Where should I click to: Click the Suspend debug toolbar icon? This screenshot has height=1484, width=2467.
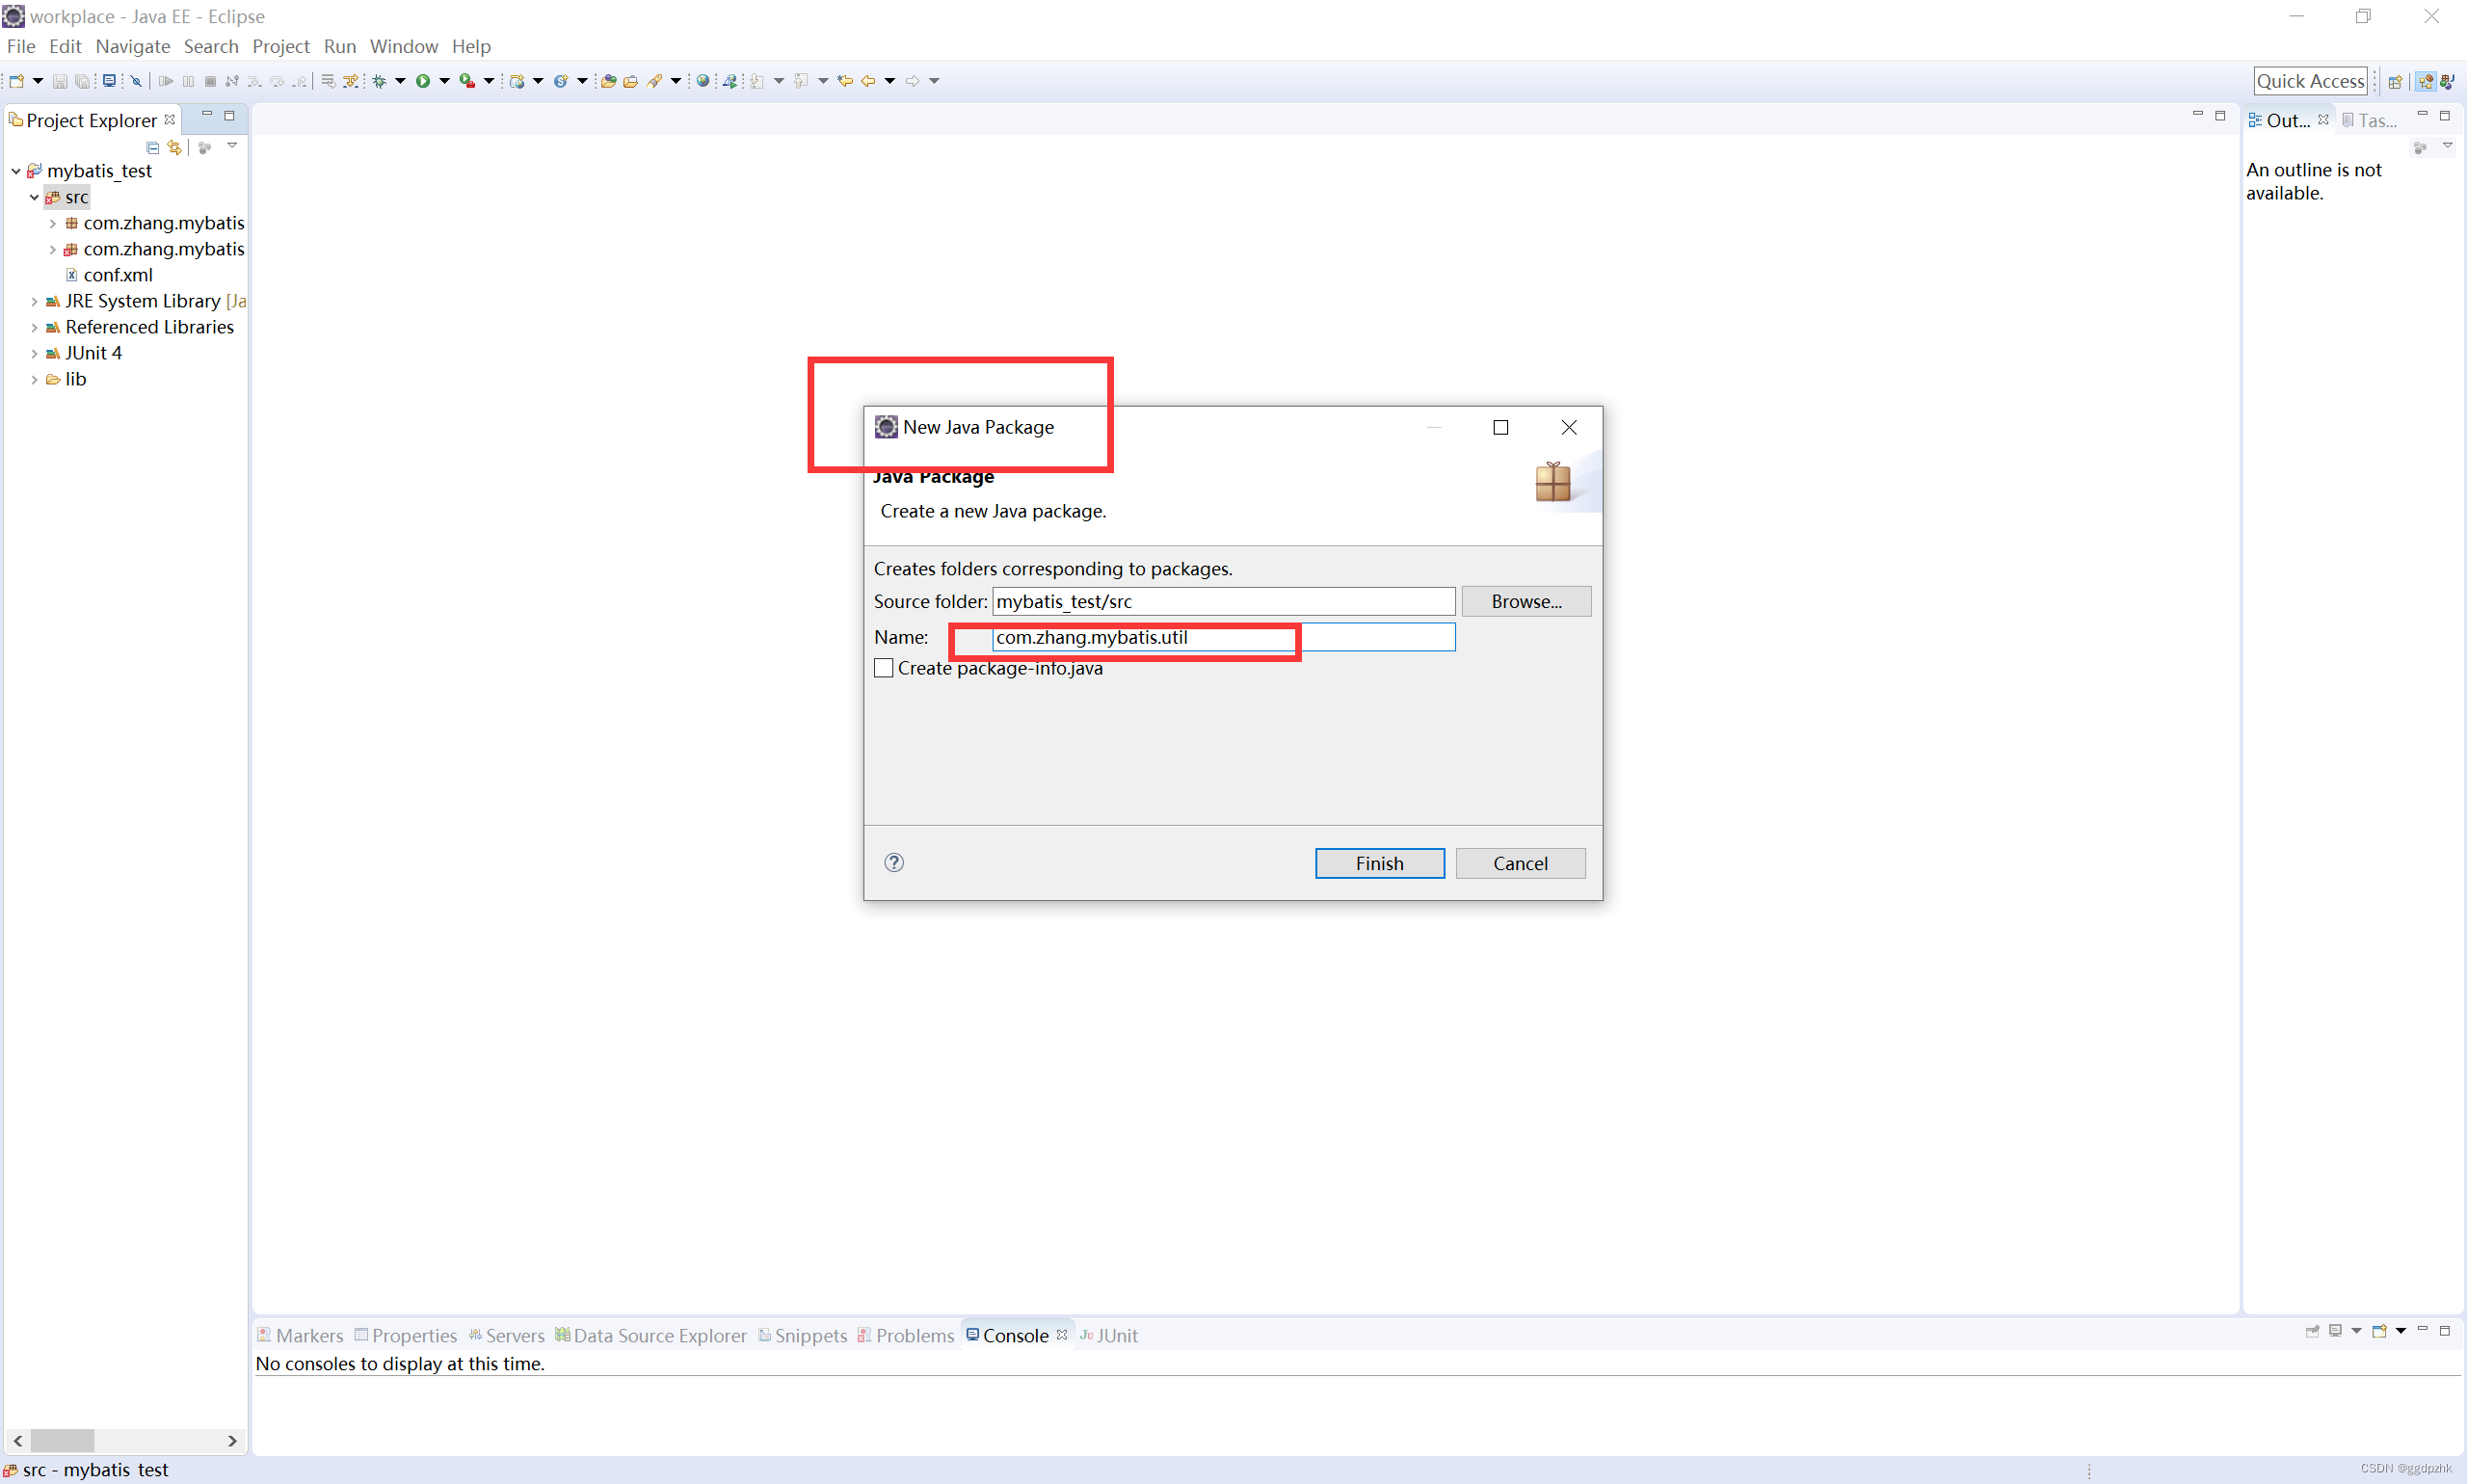pyautogui.click(x=188, y=81)
